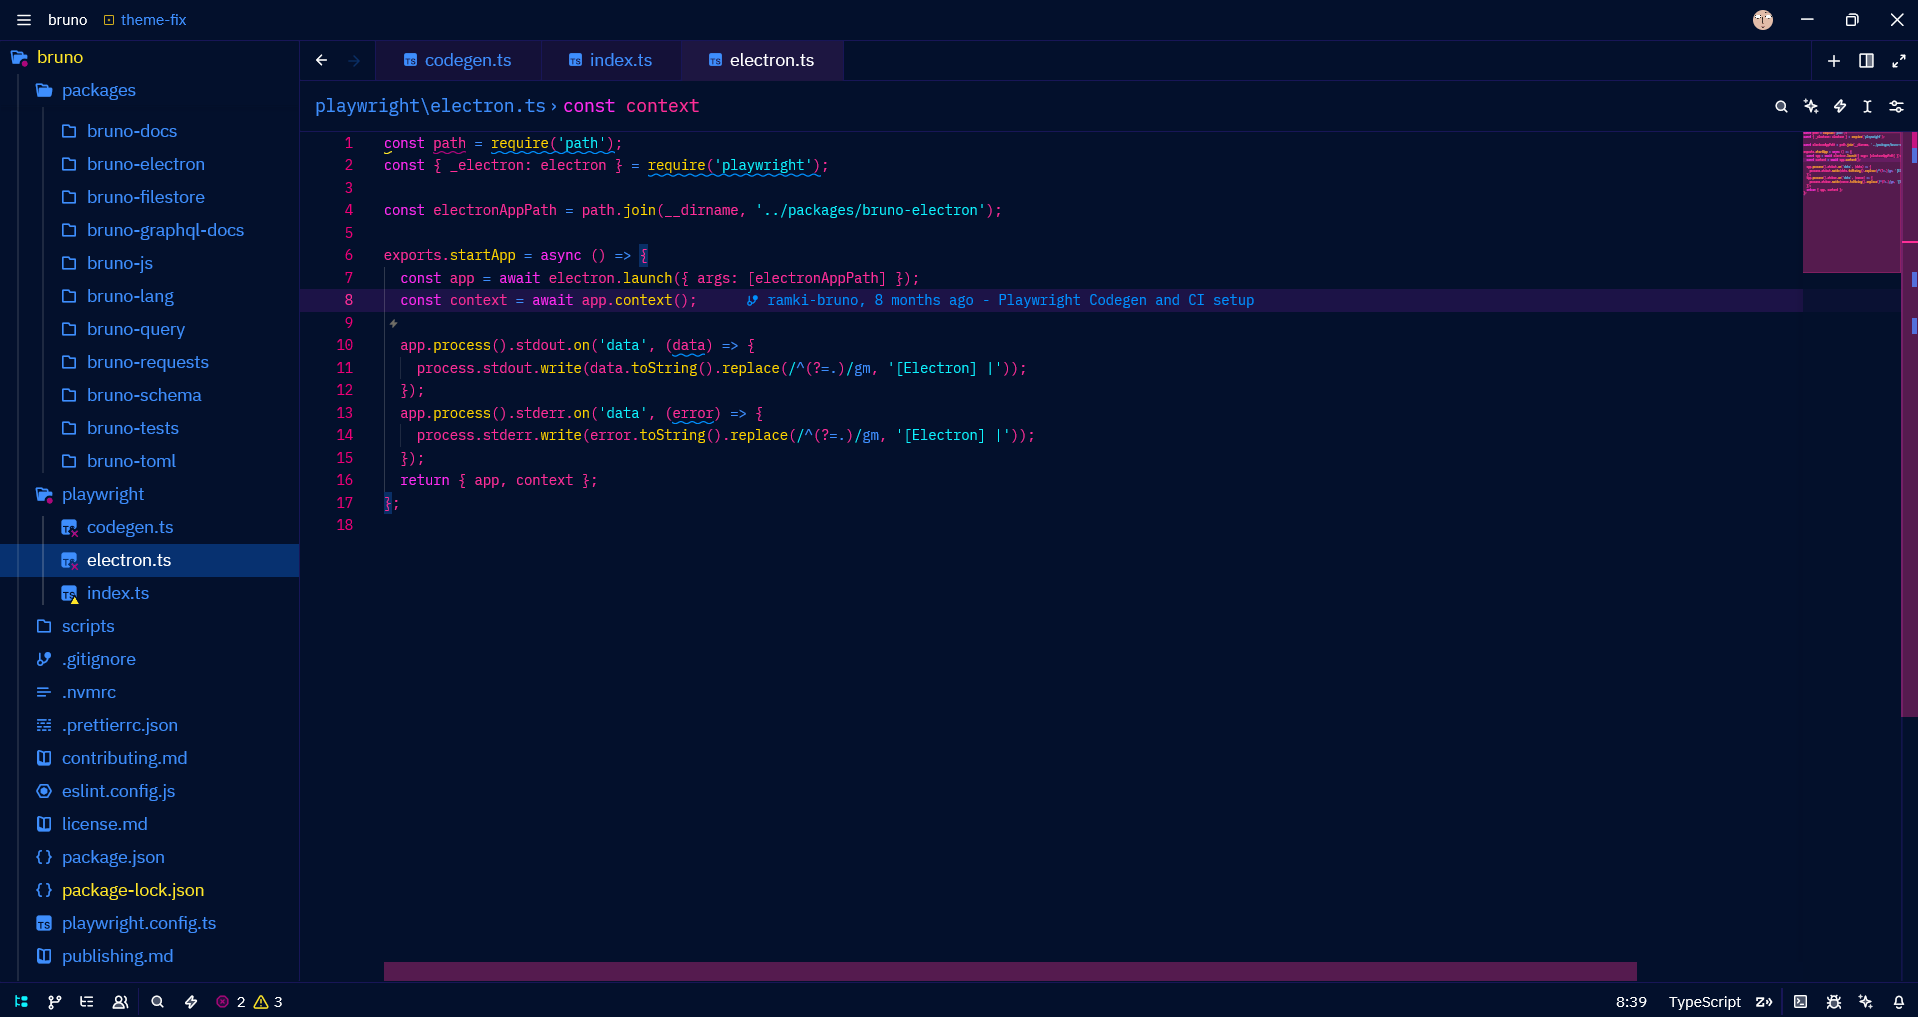Click the playwright\electron.ts breadcrumb path
The width and height of the screenshot is (1918, 1017).
coord(430,106)
